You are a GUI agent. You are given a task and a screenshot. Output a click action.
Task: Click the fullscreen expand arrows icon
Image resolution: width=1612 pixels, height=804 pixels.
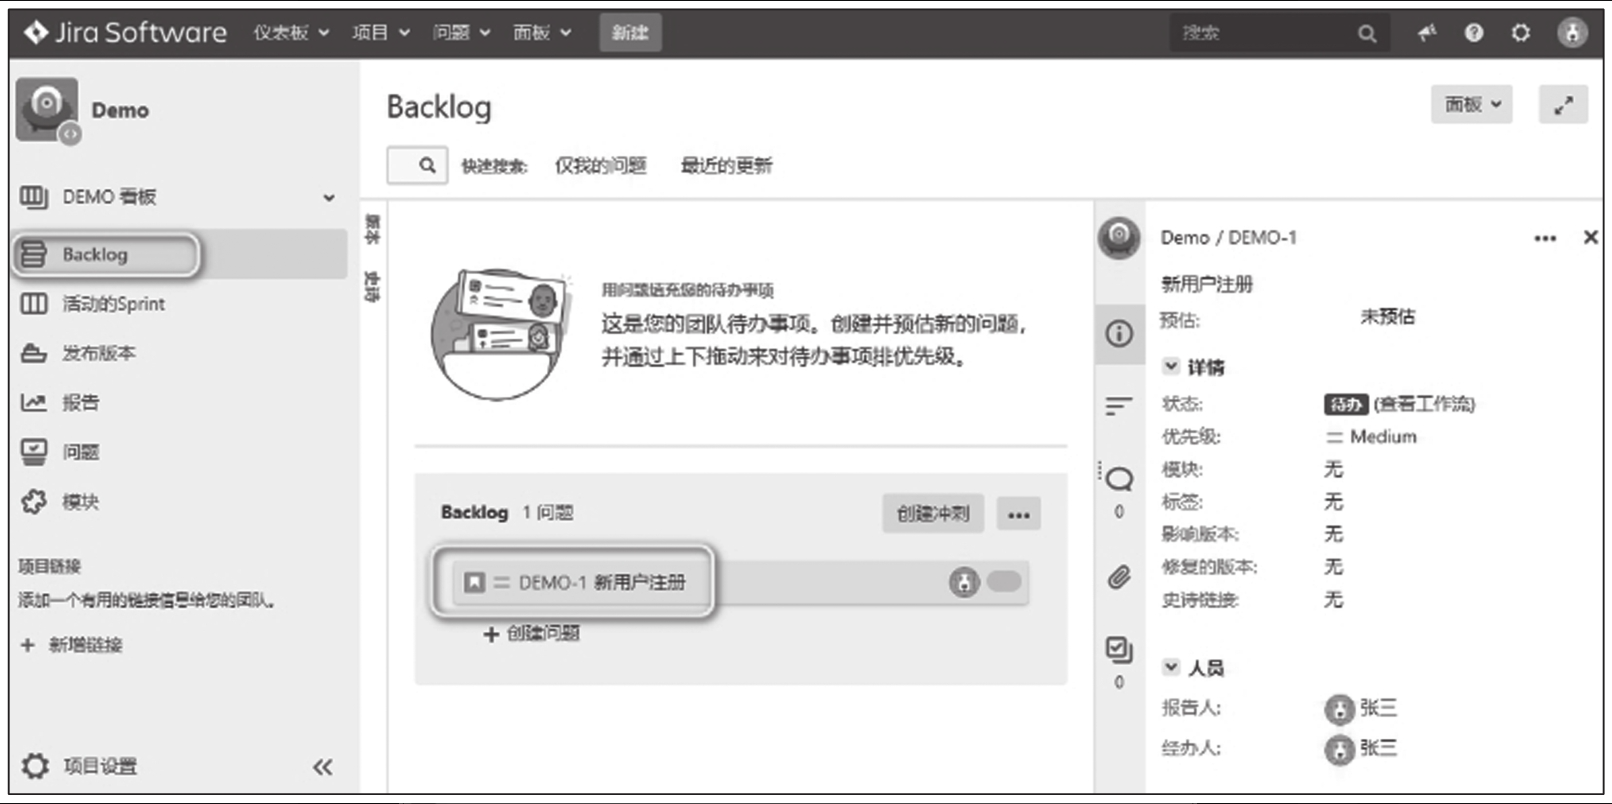pyautogui.click(x=1564, y=104)
